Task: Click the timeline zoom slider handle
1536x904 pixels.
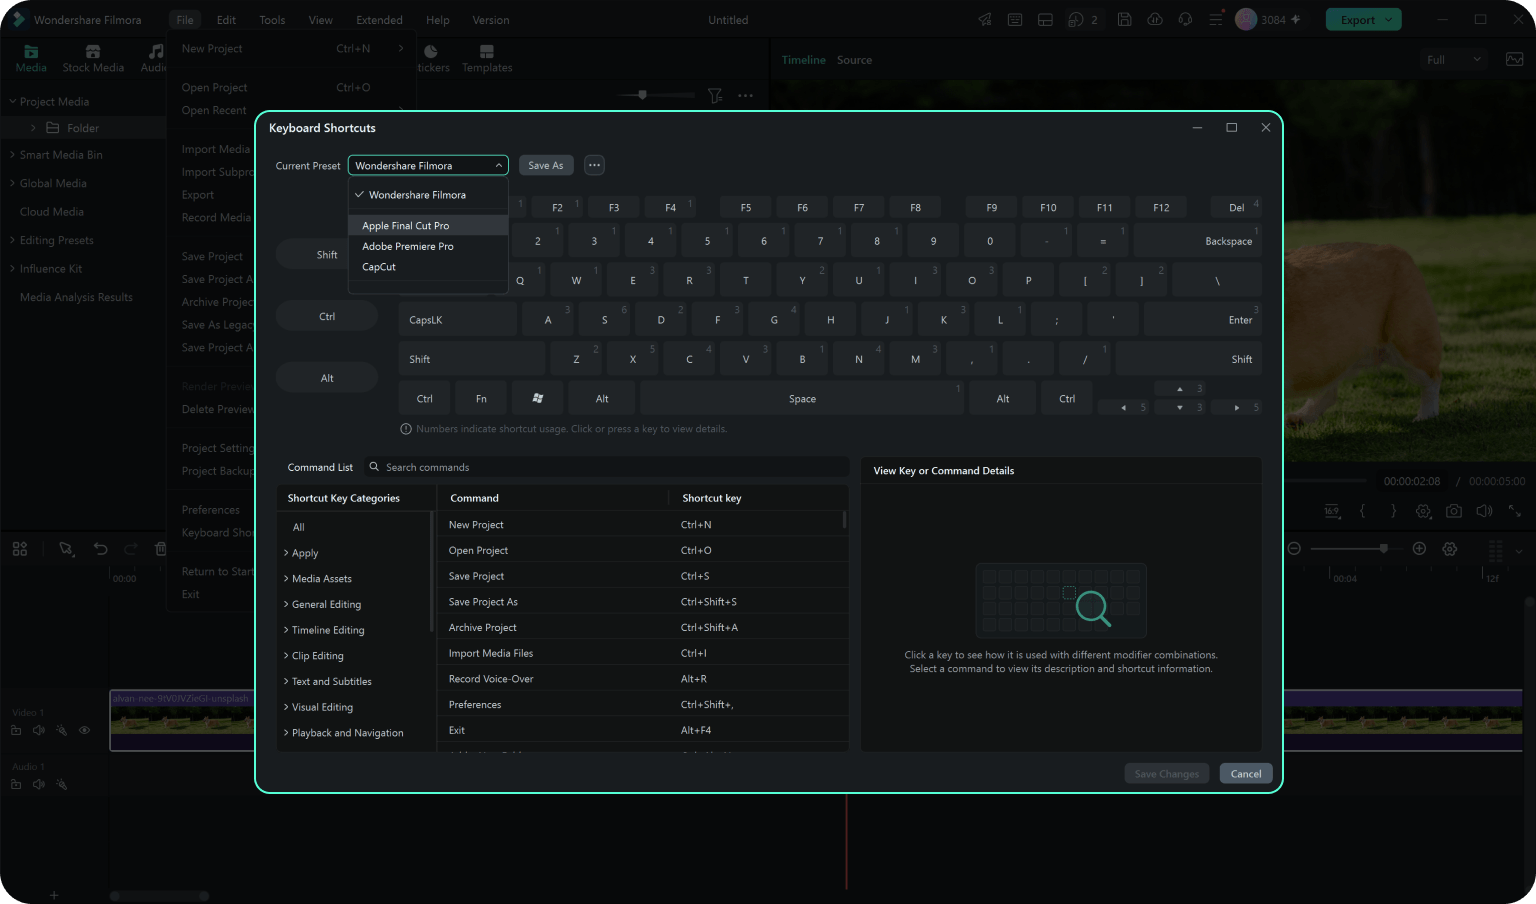Action: [1384, 548]
